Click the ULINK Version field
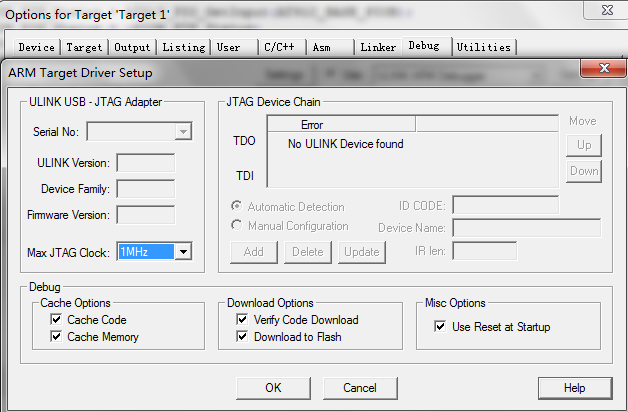Screen dimensions: 628x412 tap(146, 163)
